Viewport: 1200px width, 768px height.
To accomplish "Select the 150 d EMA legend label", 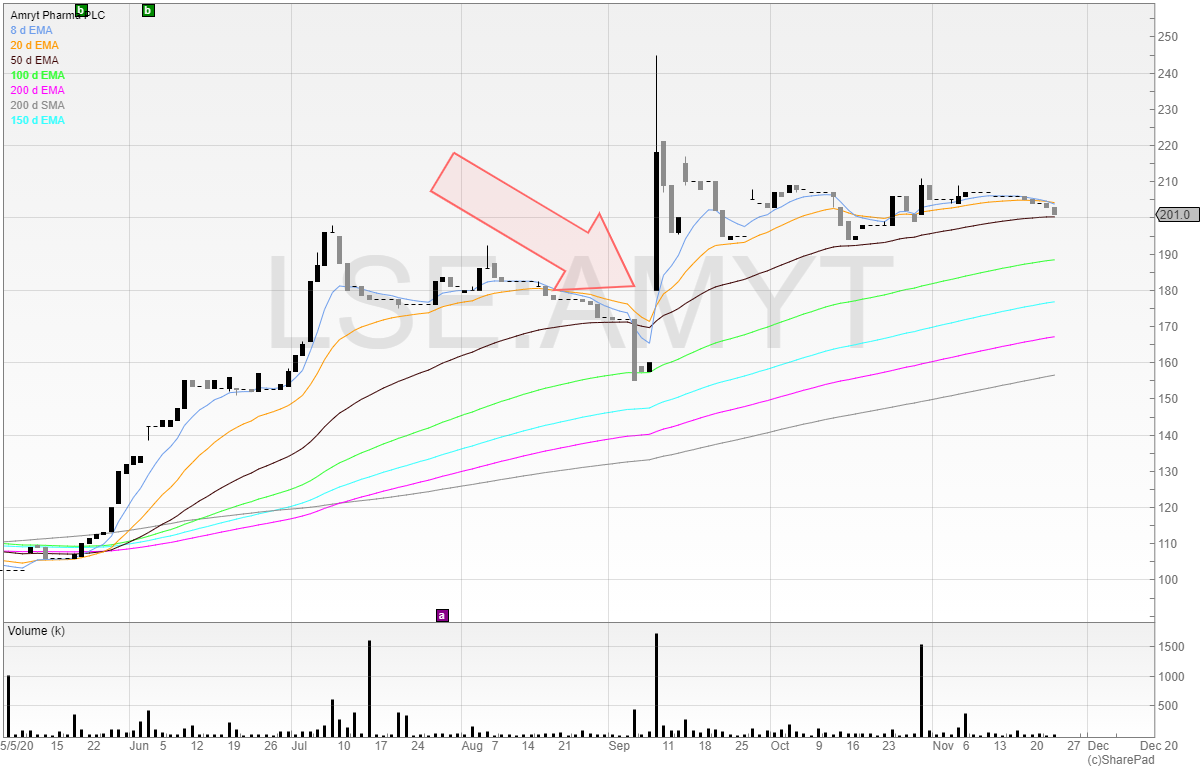I will coord(37,120).
